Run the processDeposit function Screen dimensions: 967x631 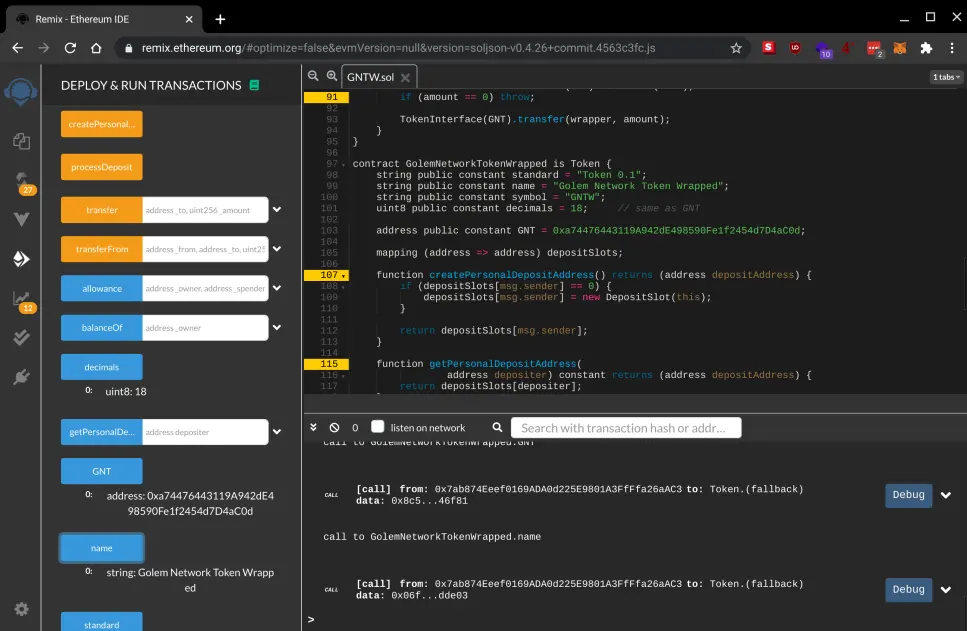coord(102,167)
